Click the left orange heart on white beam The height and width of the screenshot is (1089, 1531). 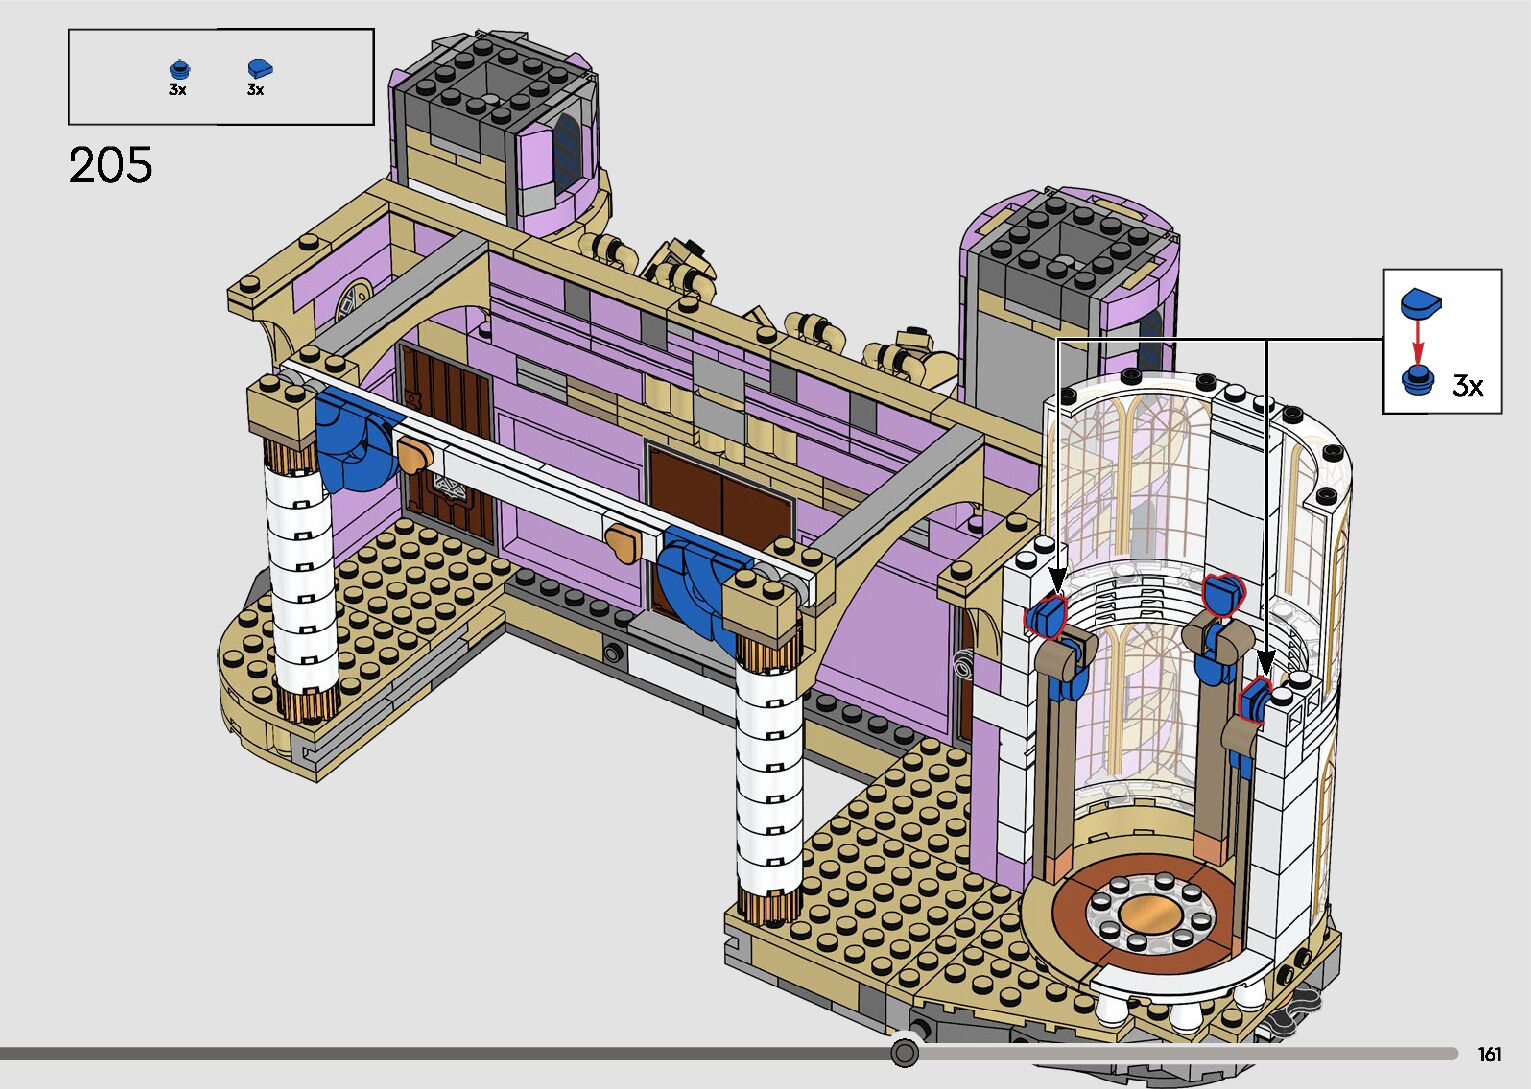415,455
